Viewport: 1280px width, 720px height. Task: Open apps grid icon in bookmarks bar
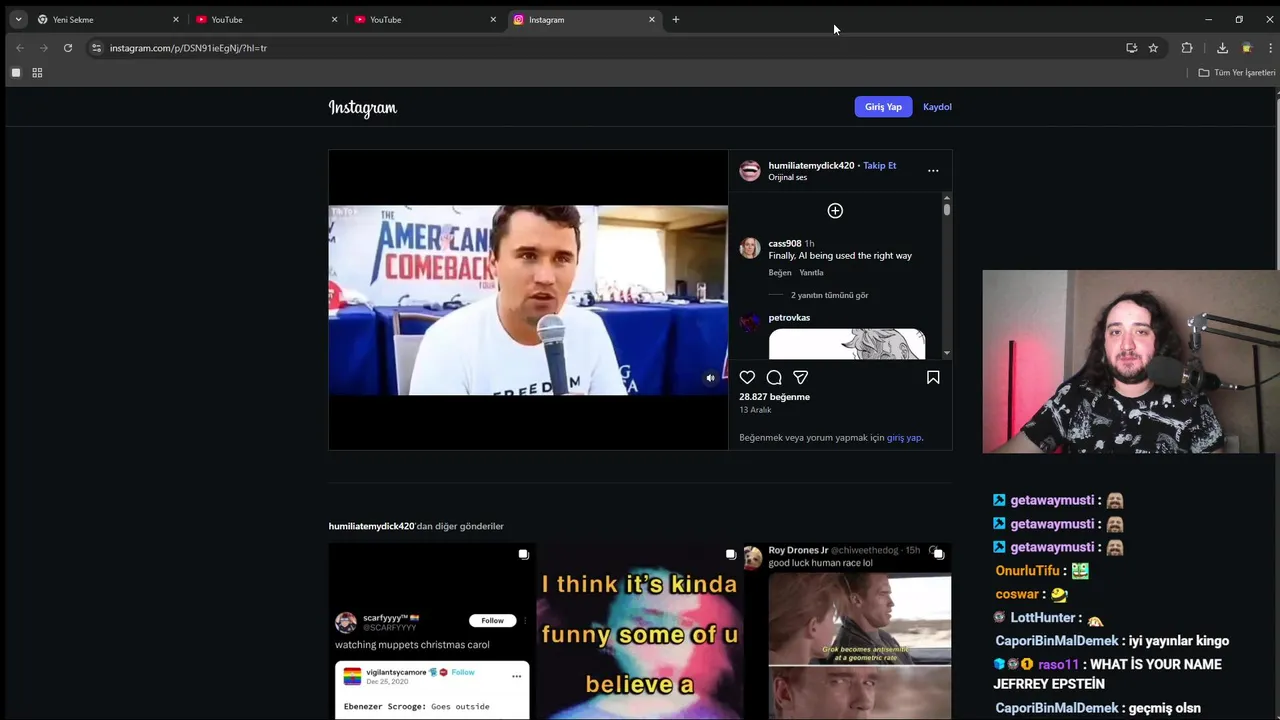point(37,73)
